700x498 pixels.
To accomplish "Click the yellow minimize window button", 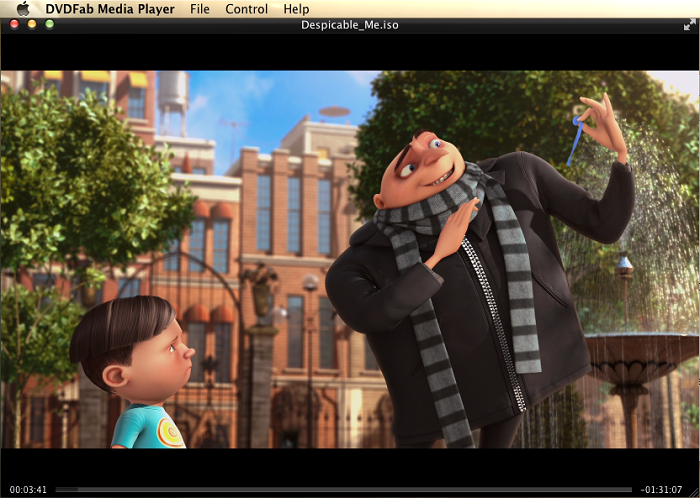I will click(32, 24).
